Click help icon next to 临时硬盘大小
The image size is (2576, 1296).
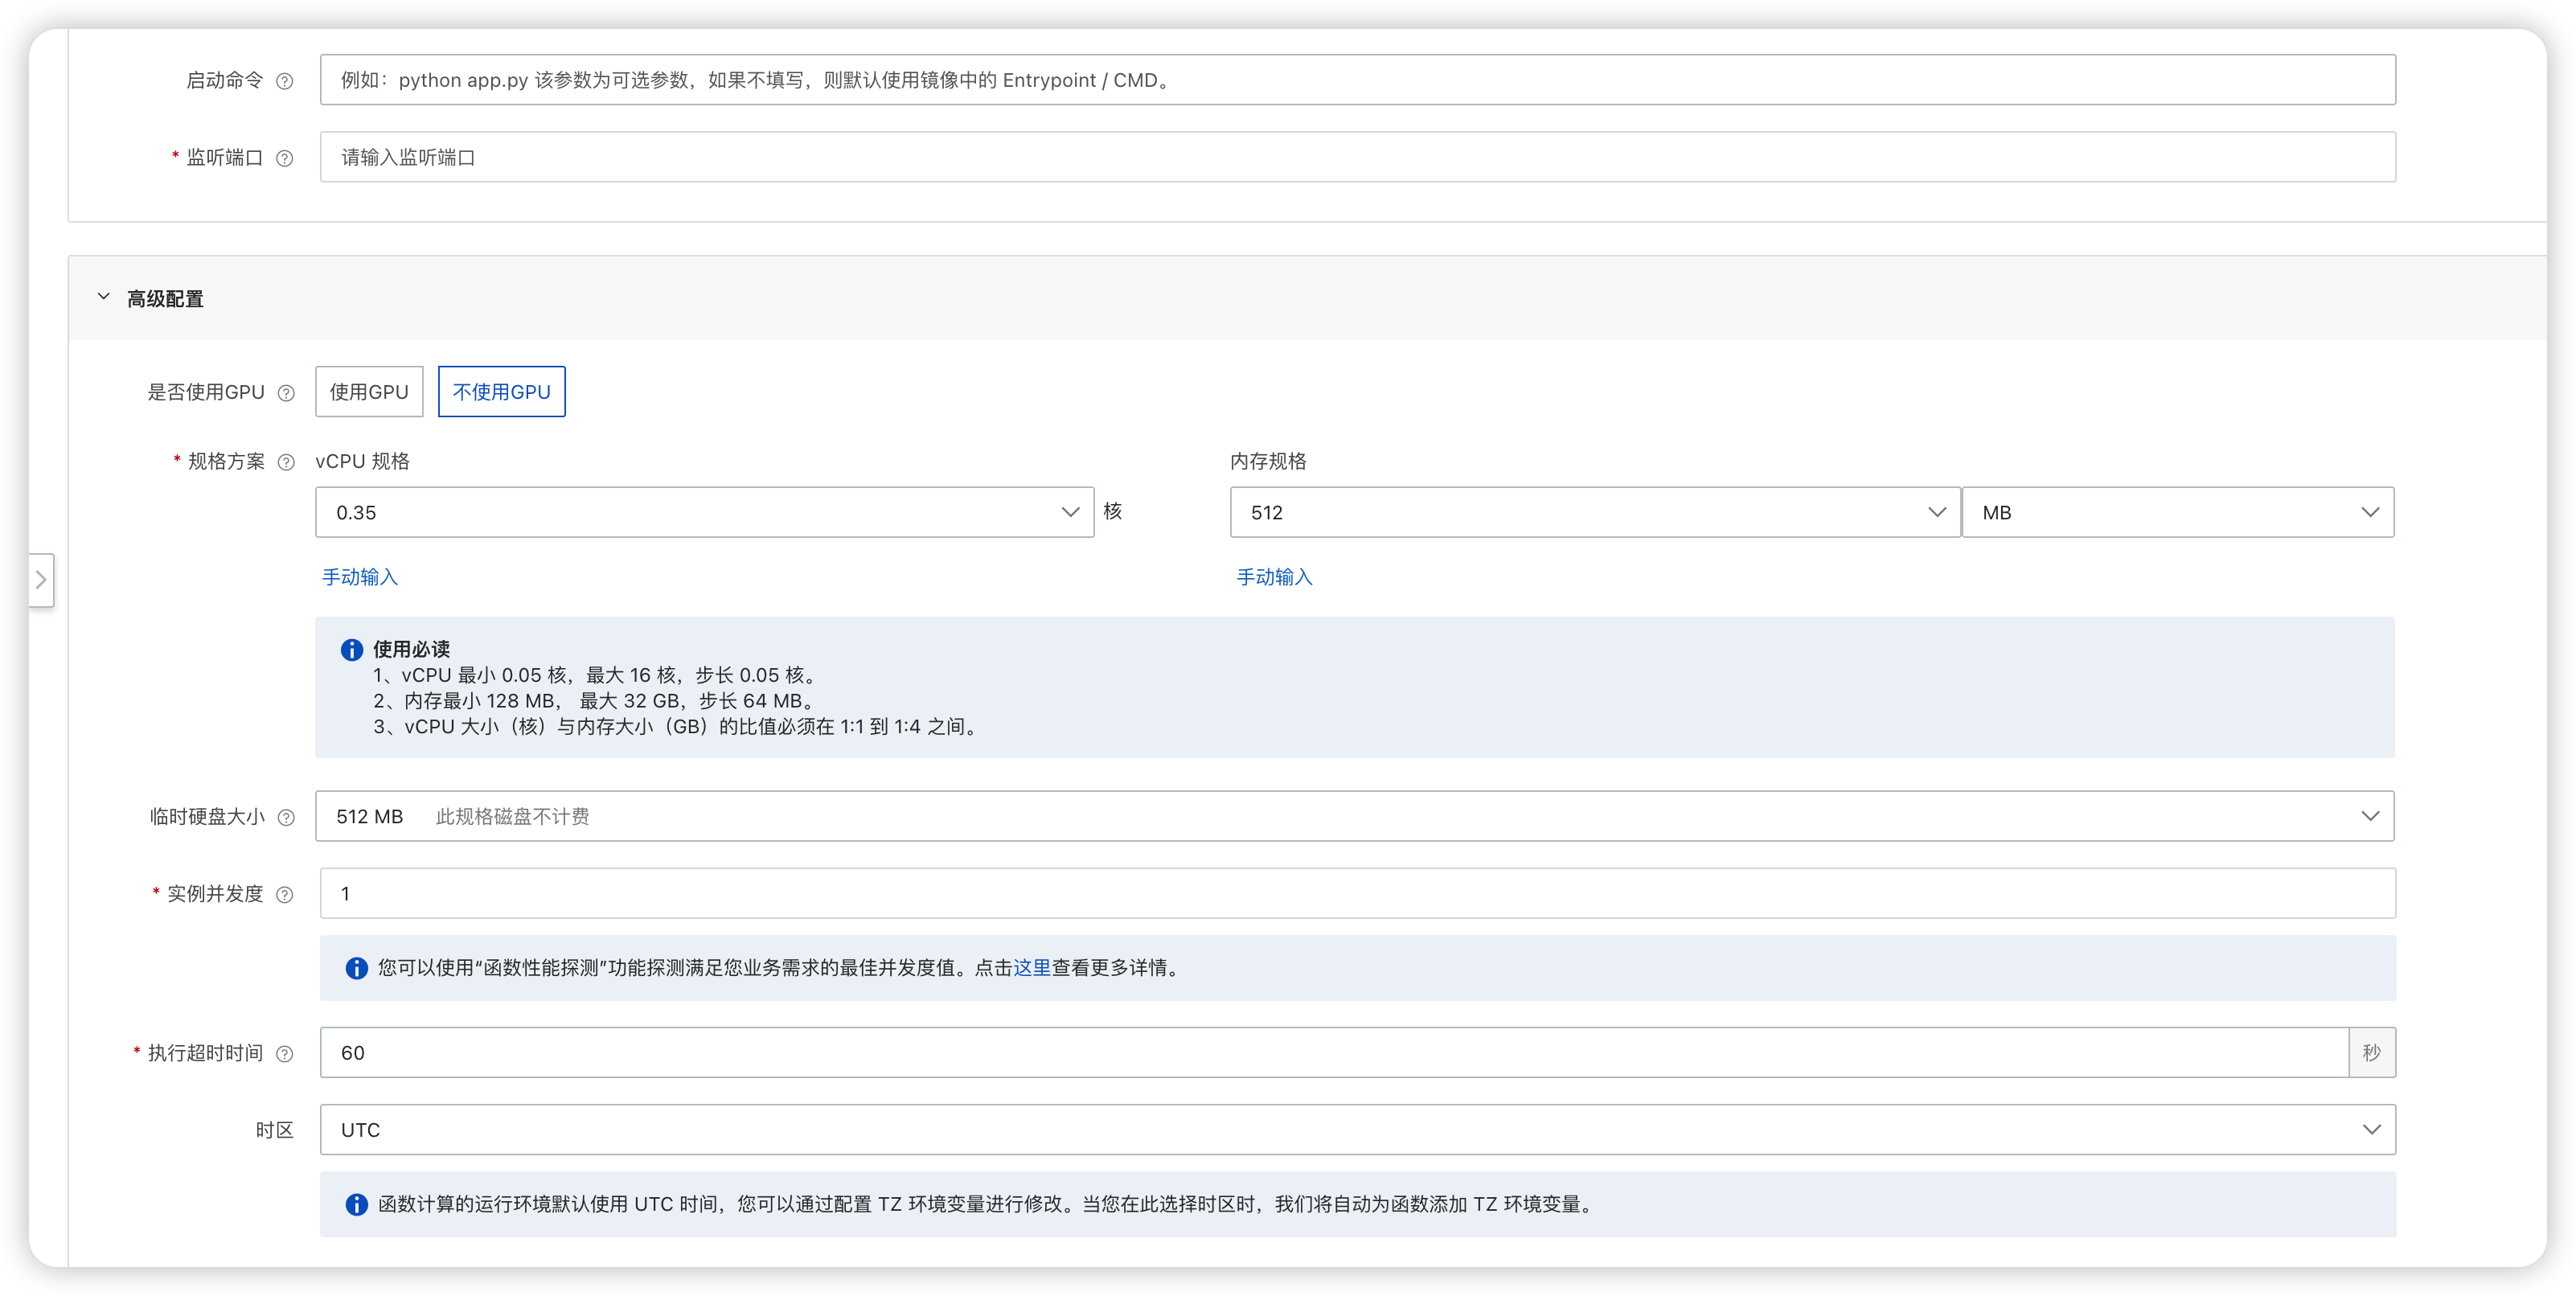click(286, 817)
